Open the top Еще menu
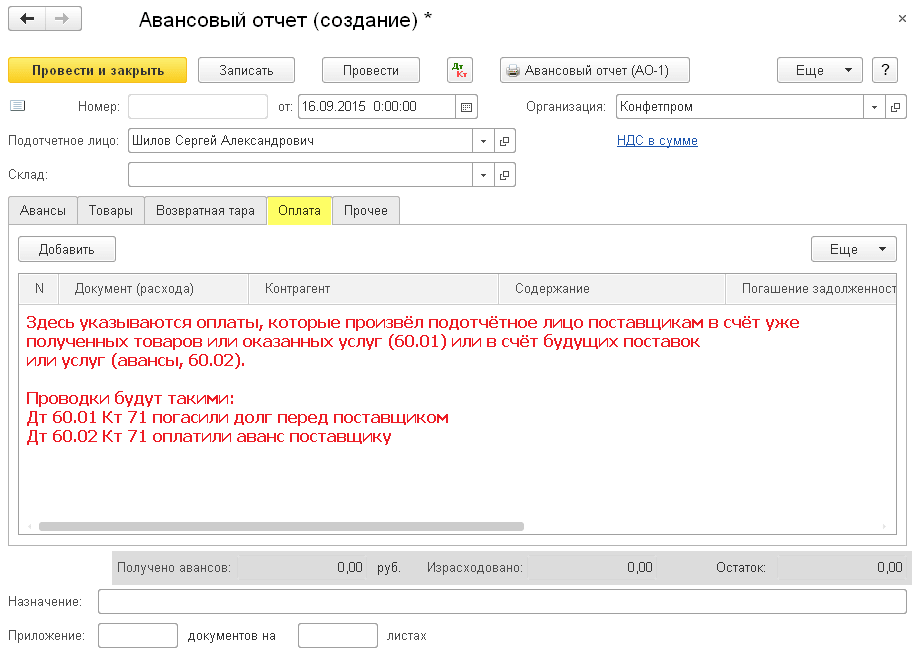Image resolution: width=916 pixels, height=654 pixels. pyautogui.click(x=819, y=70)
